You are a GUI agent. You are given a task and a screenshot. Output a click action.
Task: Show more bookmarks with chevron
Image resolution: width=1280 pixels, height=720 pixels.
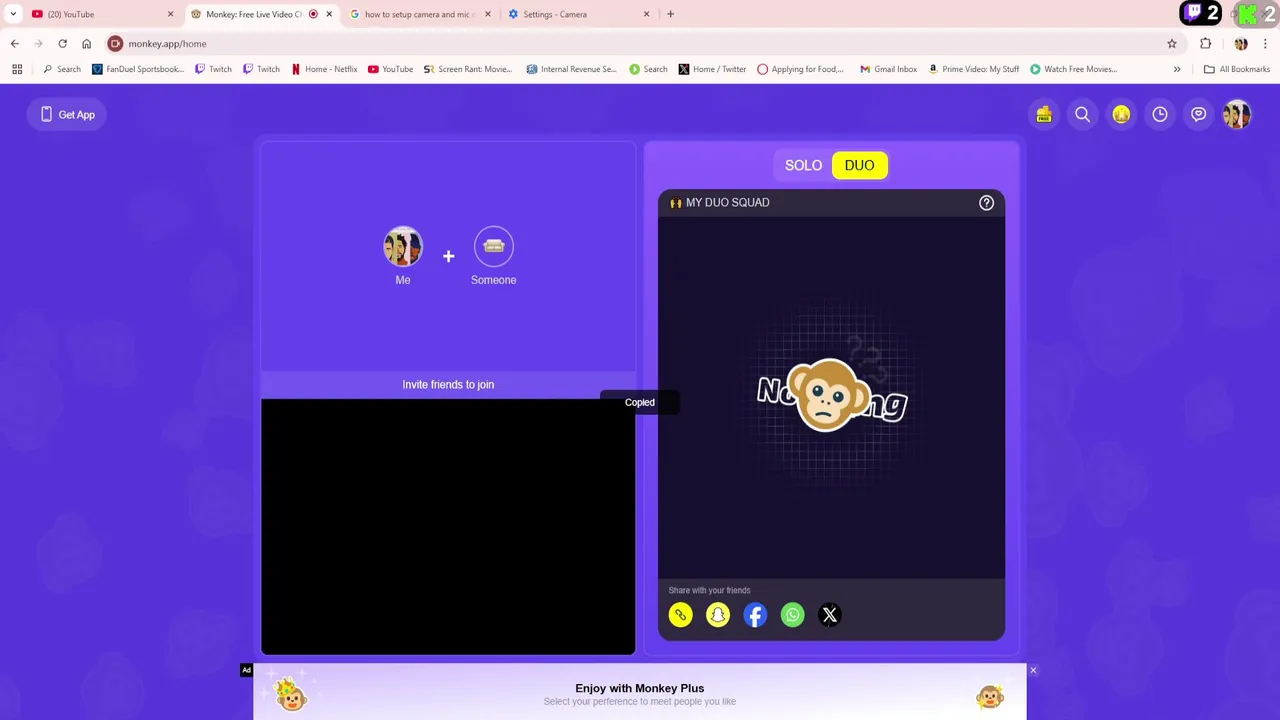point(1177,69)
